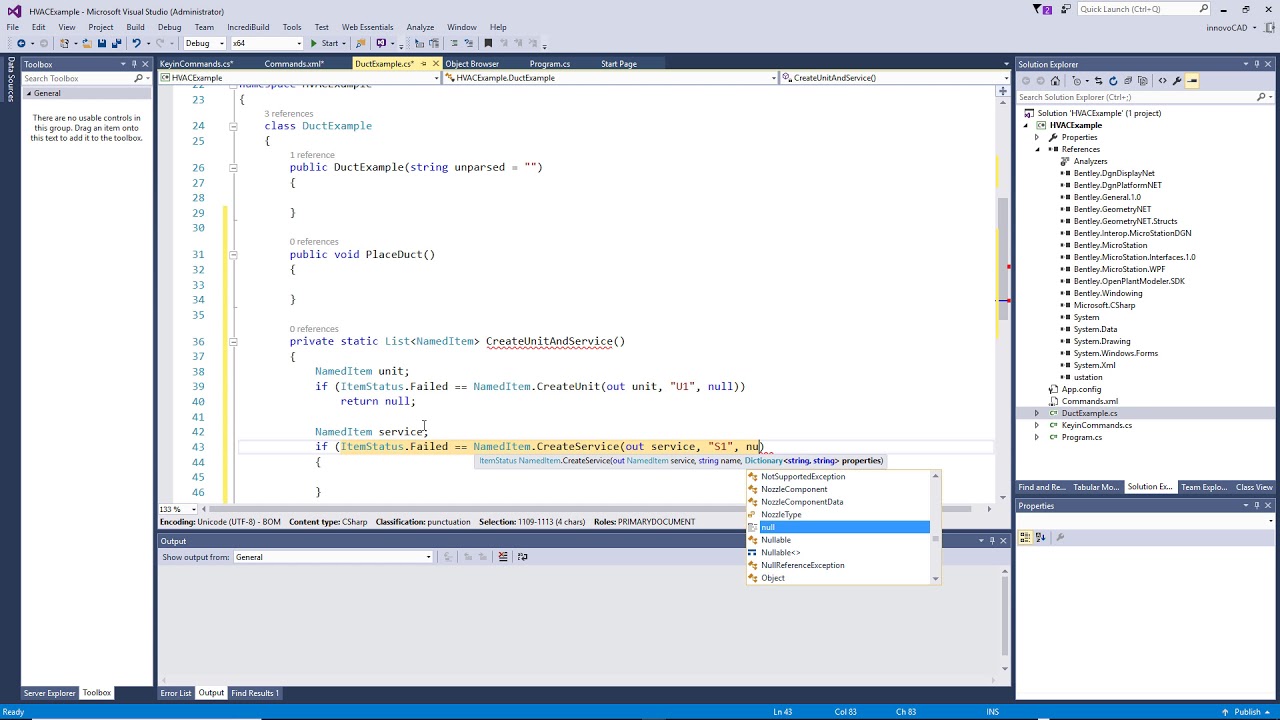Click Sync with Active Document icon
This screenshot has height=720, width=1280.
click(x=1098, y=81)
